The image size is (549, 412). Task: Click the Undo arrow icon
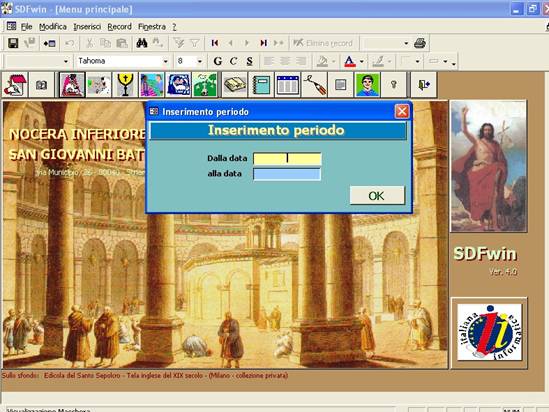pyautogui.click(x=69, y=43)
